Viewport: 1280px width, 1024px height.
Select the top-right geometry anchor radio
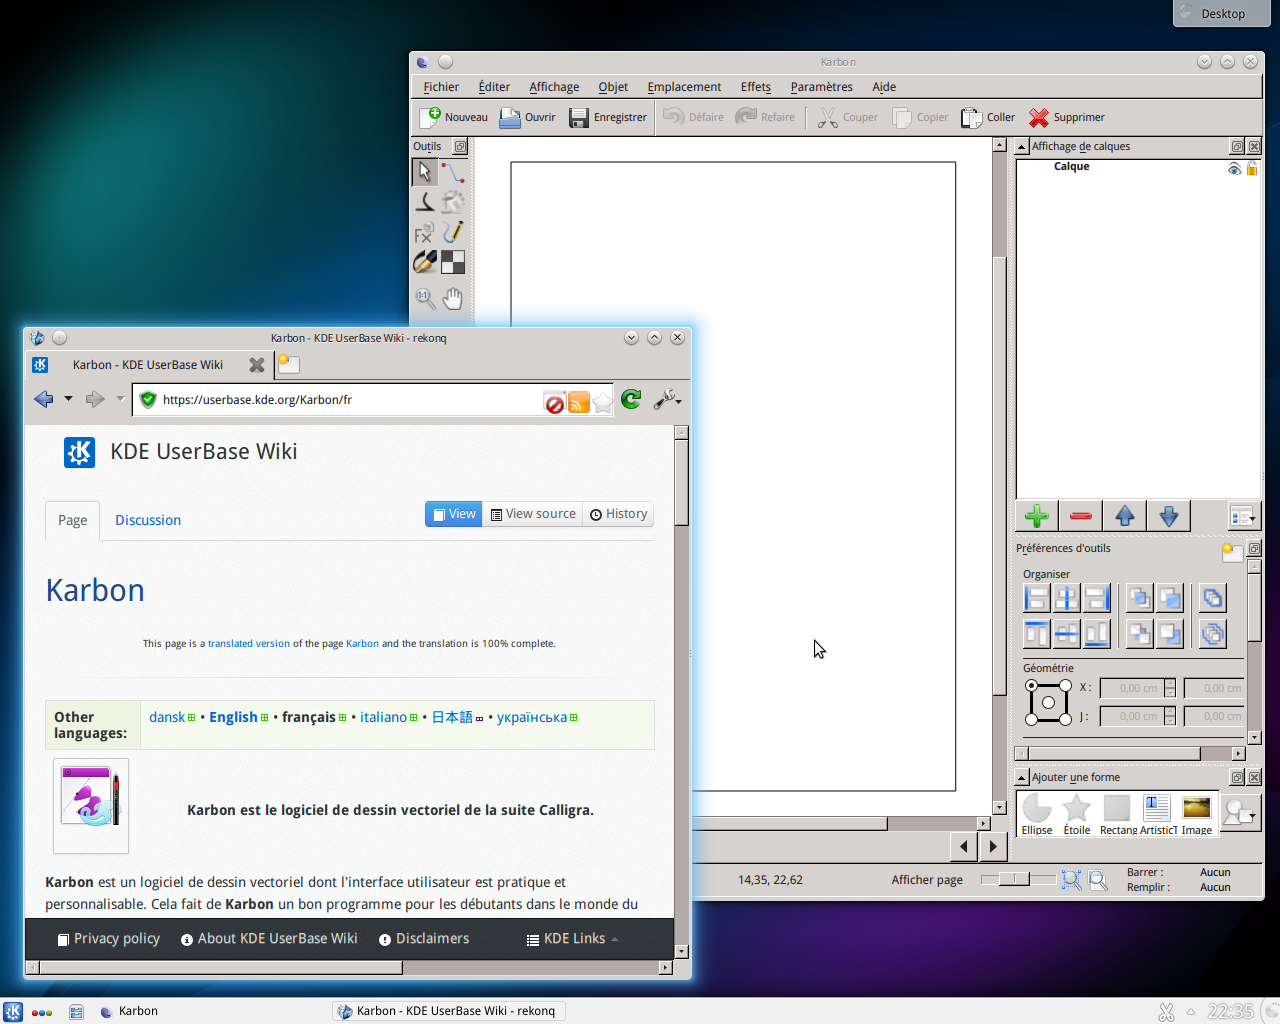[x=1066, y=686]
